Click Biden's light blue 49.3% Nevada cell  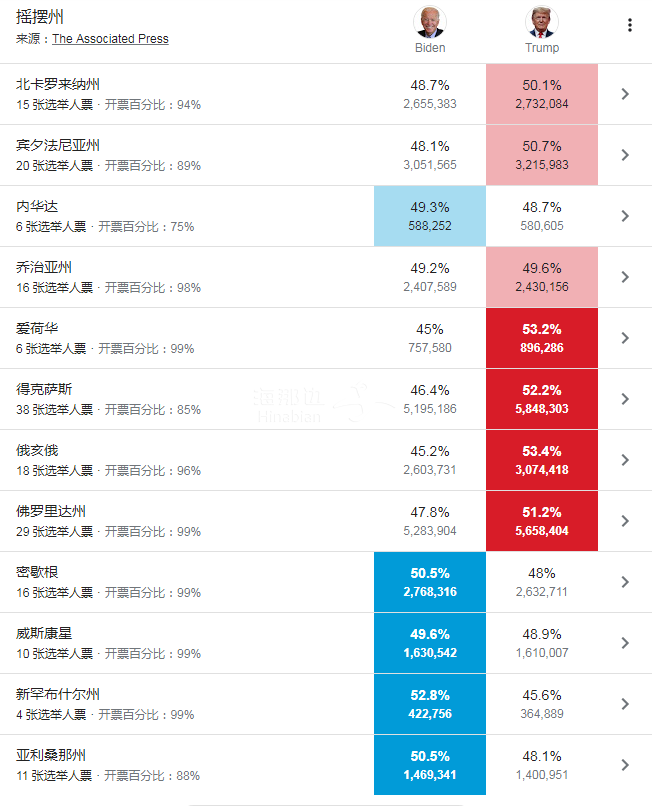click(x=430, y=216)
